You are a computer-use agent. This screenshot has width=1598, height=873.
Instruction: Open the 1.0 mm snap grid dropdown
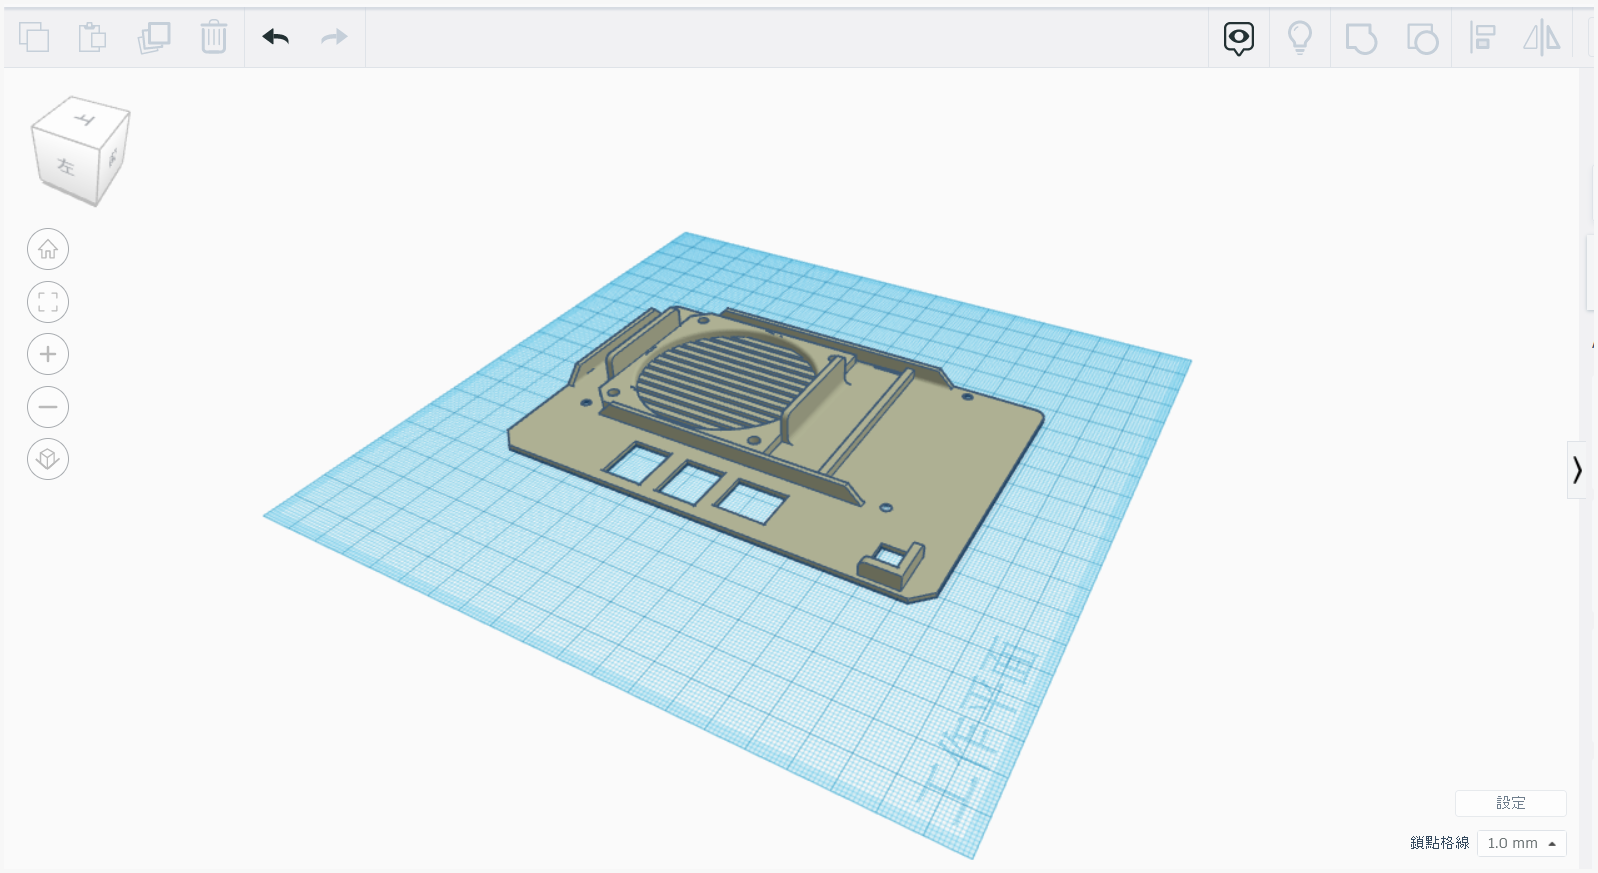(1522, 843)
